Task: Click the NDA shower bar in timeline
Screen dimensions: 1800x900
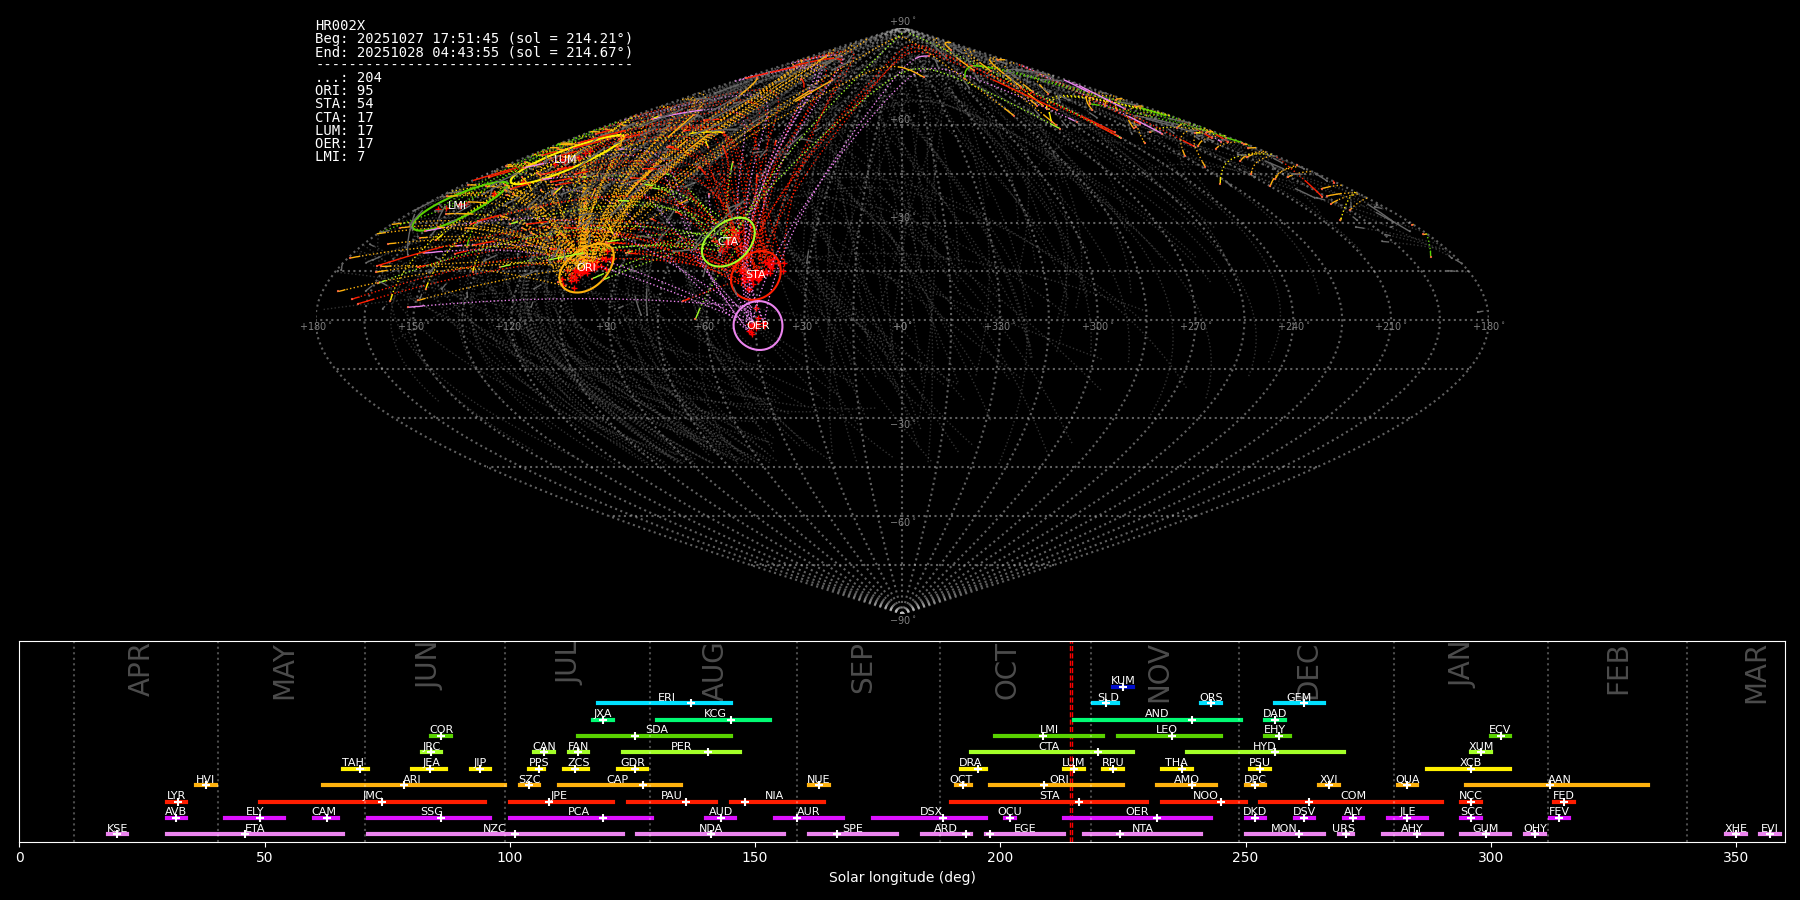Action: pyautogui.click(x=710, y=834)
